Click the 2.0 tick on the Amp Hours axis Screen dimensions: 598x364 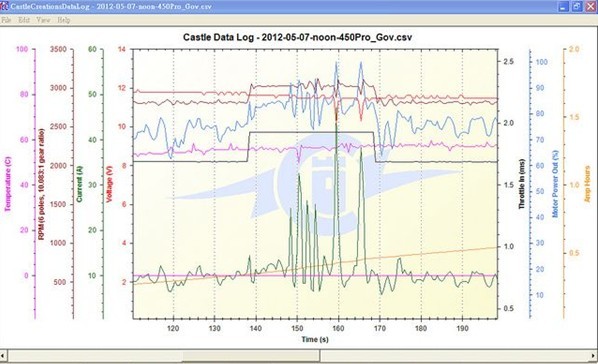[x=574, y=49]
